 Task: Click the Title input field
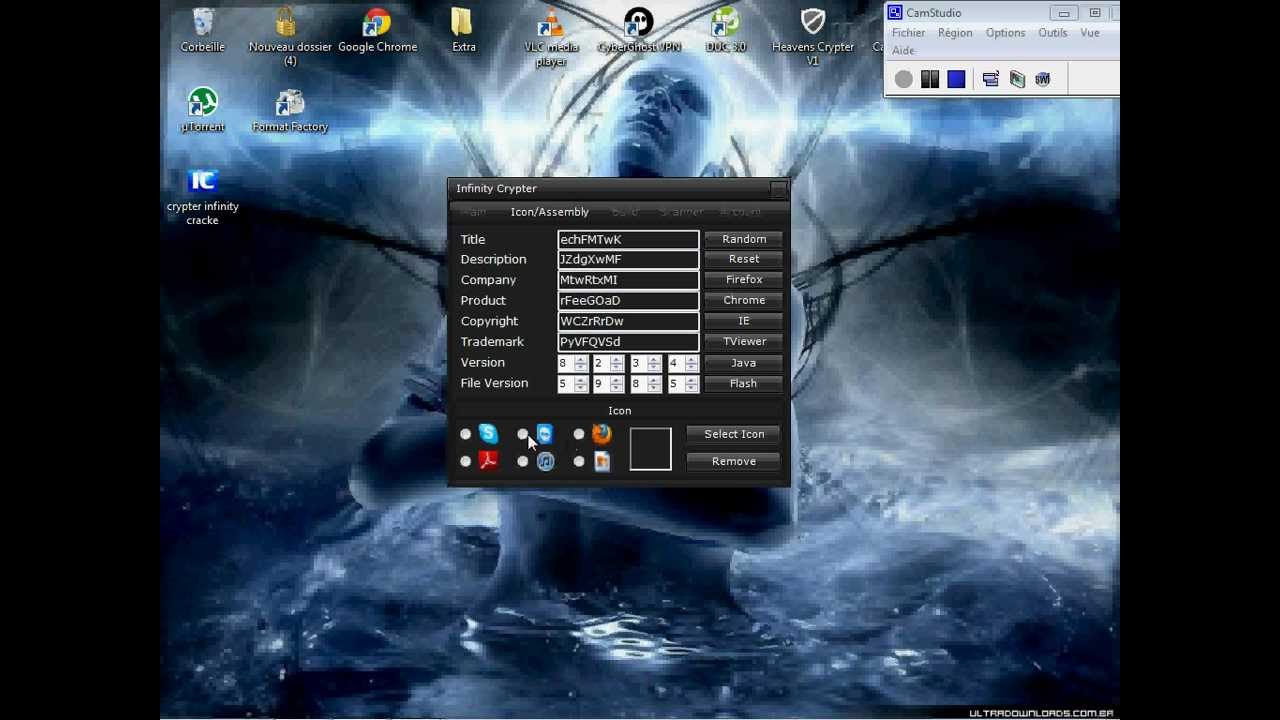[628, 239]
